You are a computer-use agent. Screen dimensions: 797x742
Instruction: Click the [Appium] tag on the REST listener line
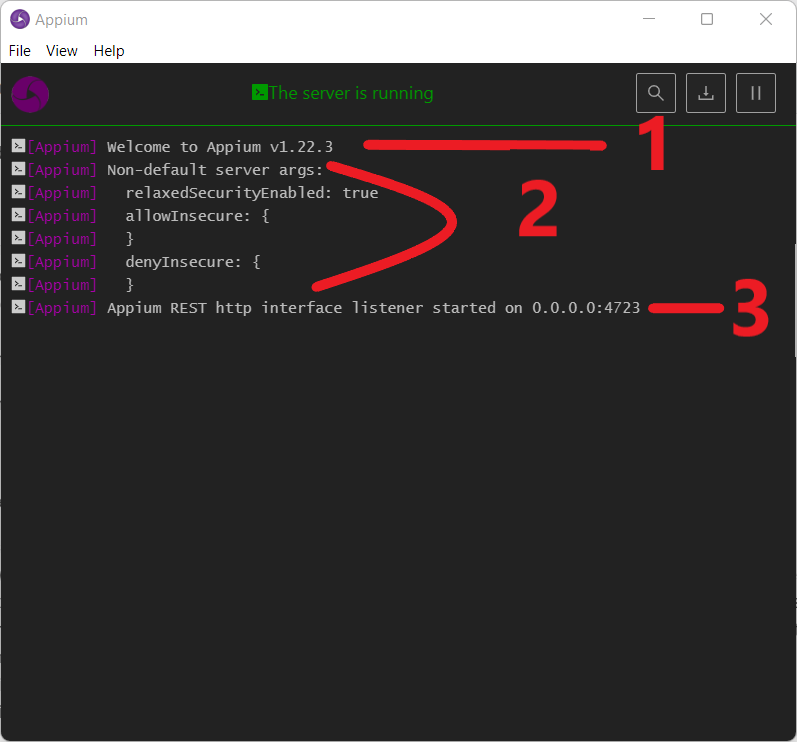click(62, 308)
